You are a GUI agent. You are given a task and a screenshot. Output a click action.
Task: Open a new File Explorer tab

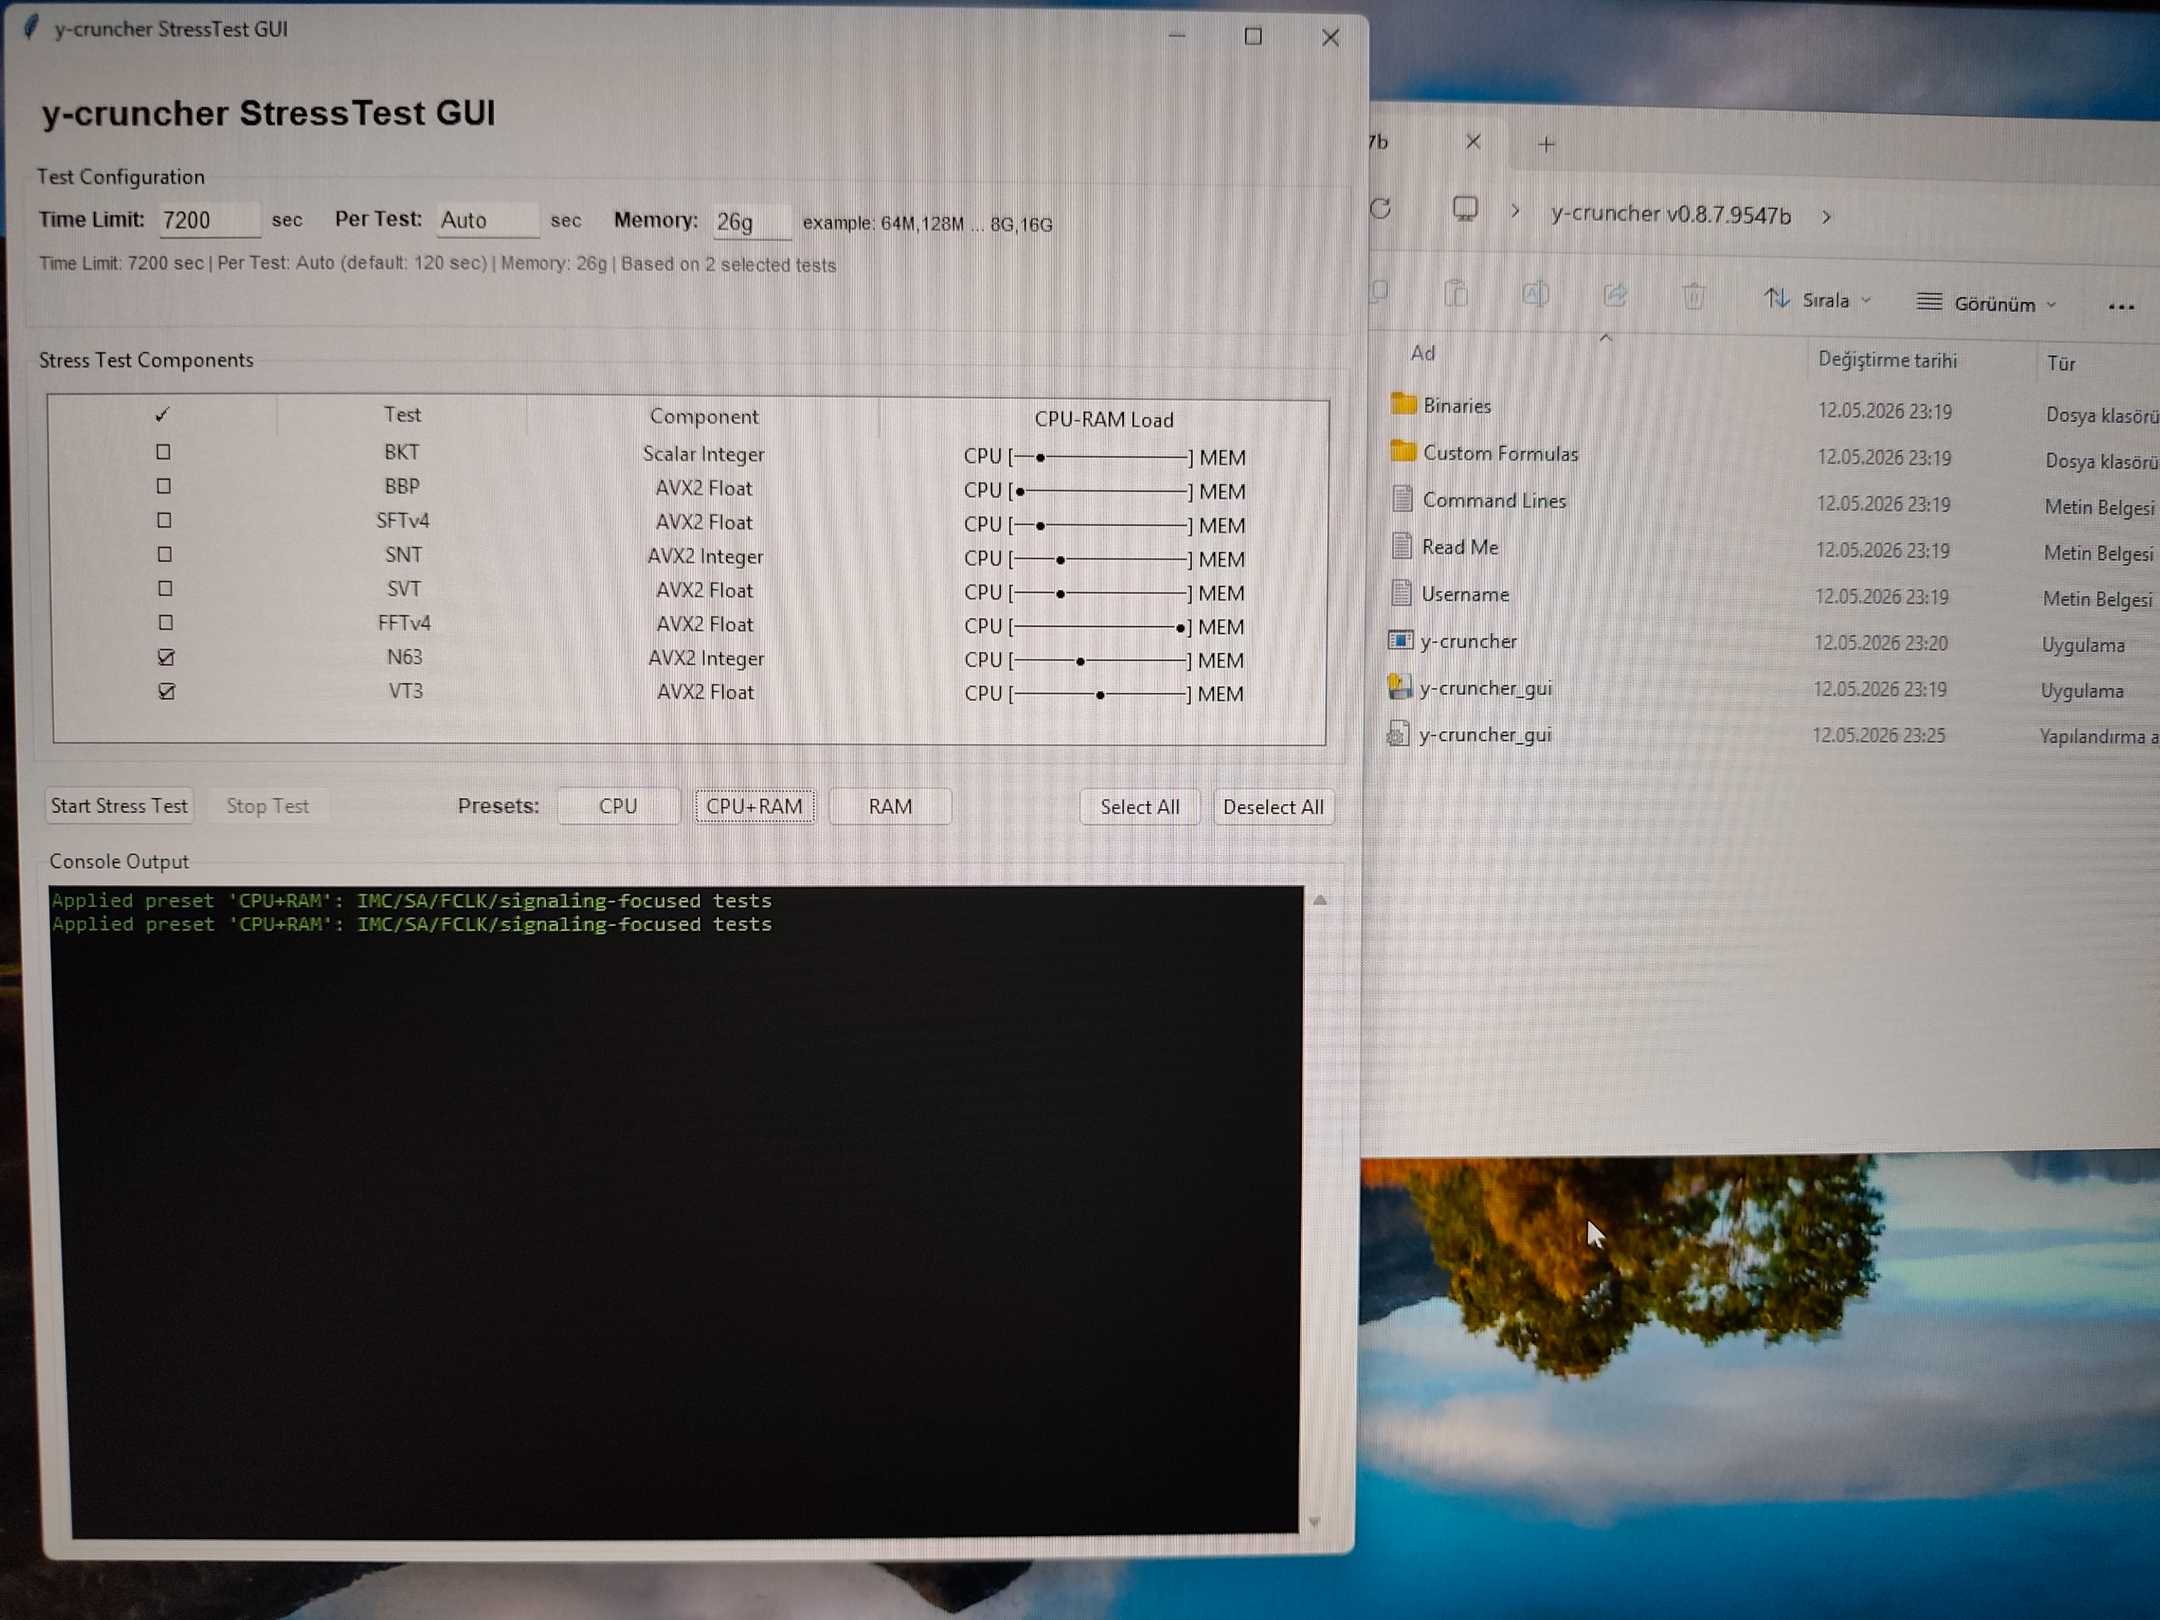point(1547,145)
